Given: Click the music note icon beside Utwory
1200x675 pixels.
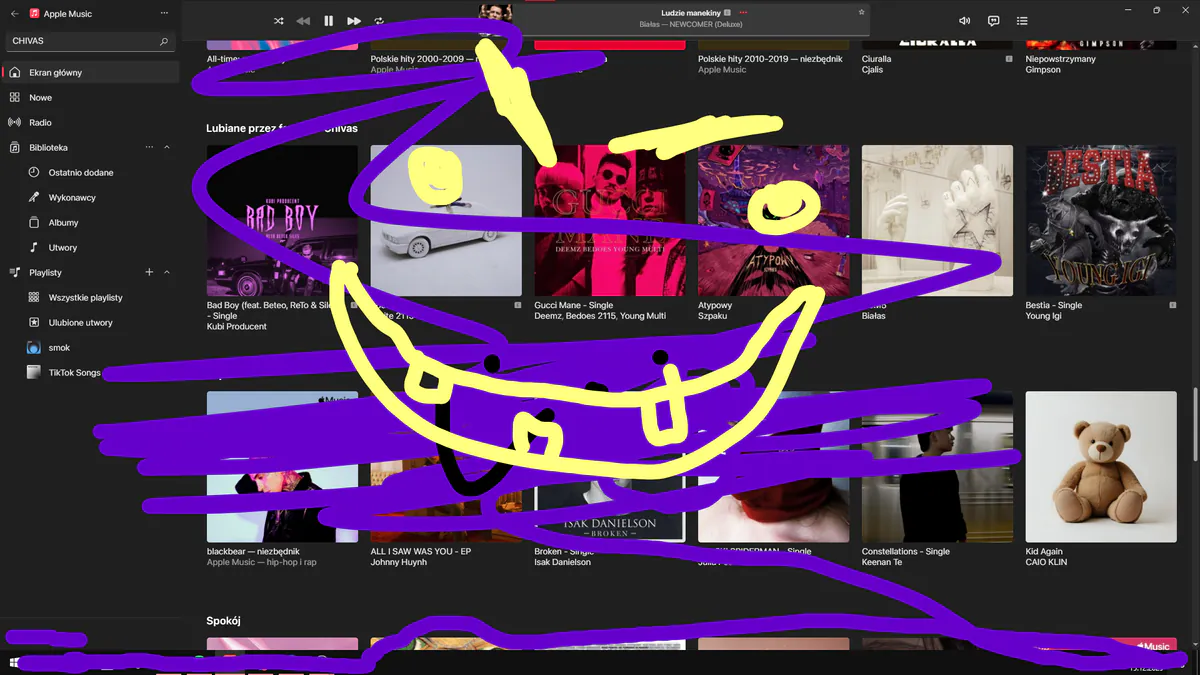Looking at the screenshot, I should (34, 247).
